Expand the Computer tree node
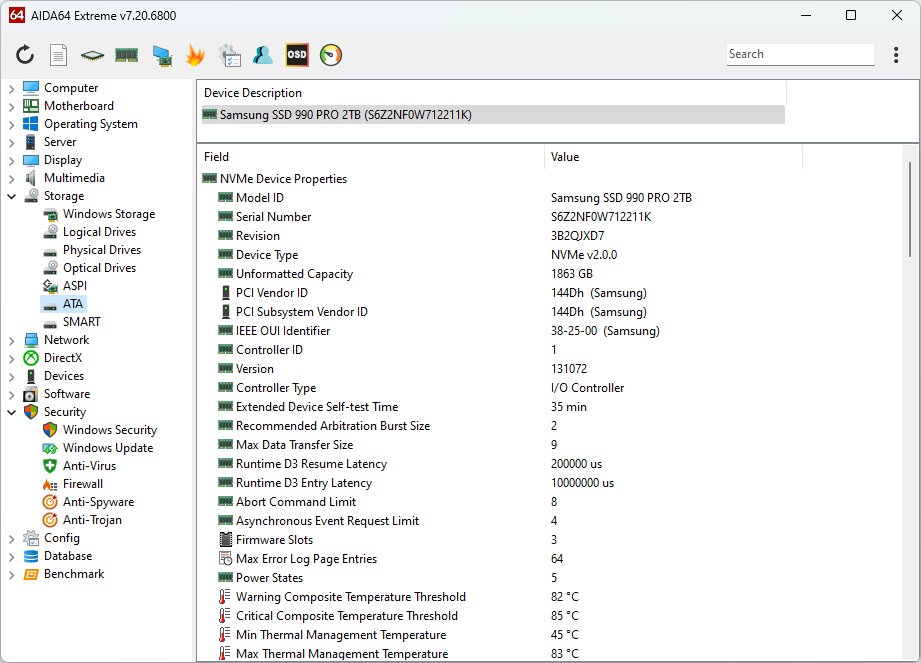Screen dimensions: 921x663 pos(12,88)
